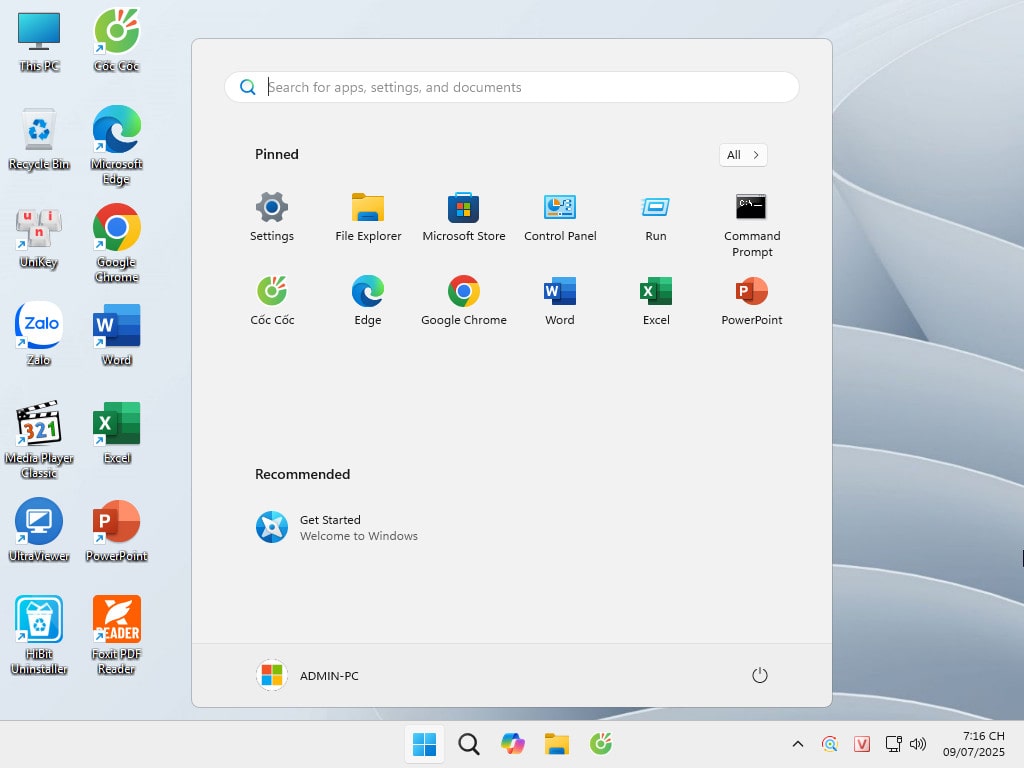Select the Zalo desktop shortcut
The width and height of the screenshot is (1024, 768).
[x=39, y=334]
